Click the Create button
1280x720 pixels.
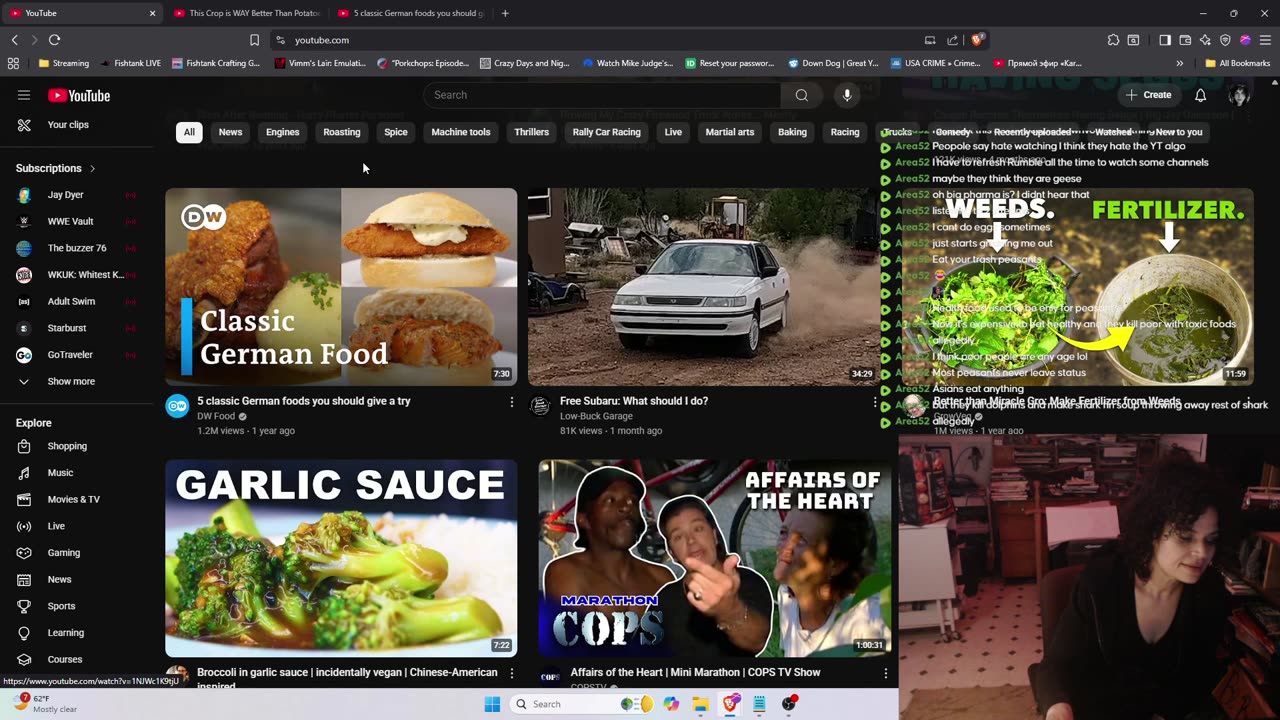pyautogui.click(x=1148, y=95)
